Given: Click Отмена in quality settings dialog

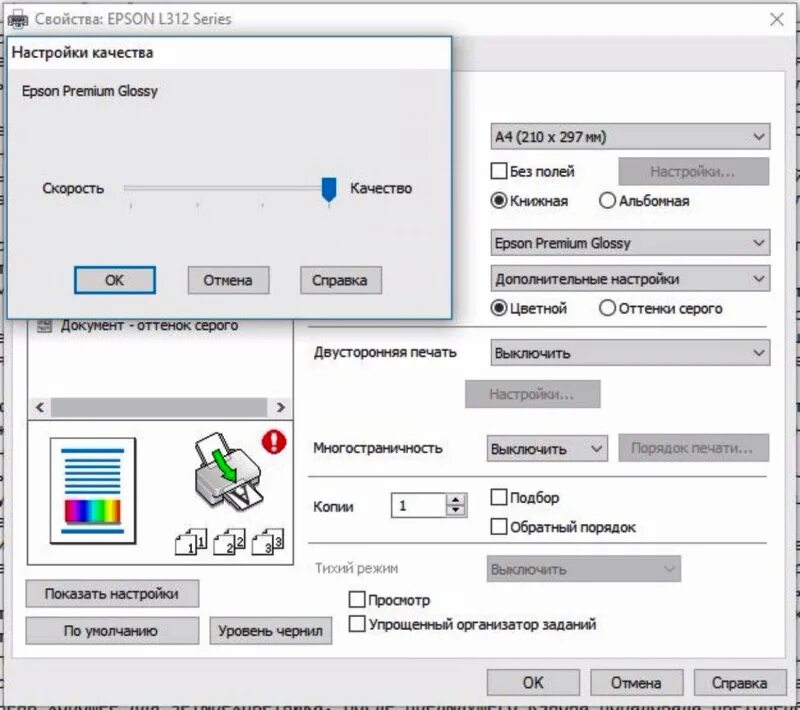Looking at the screenshot, I should point(228,280).
